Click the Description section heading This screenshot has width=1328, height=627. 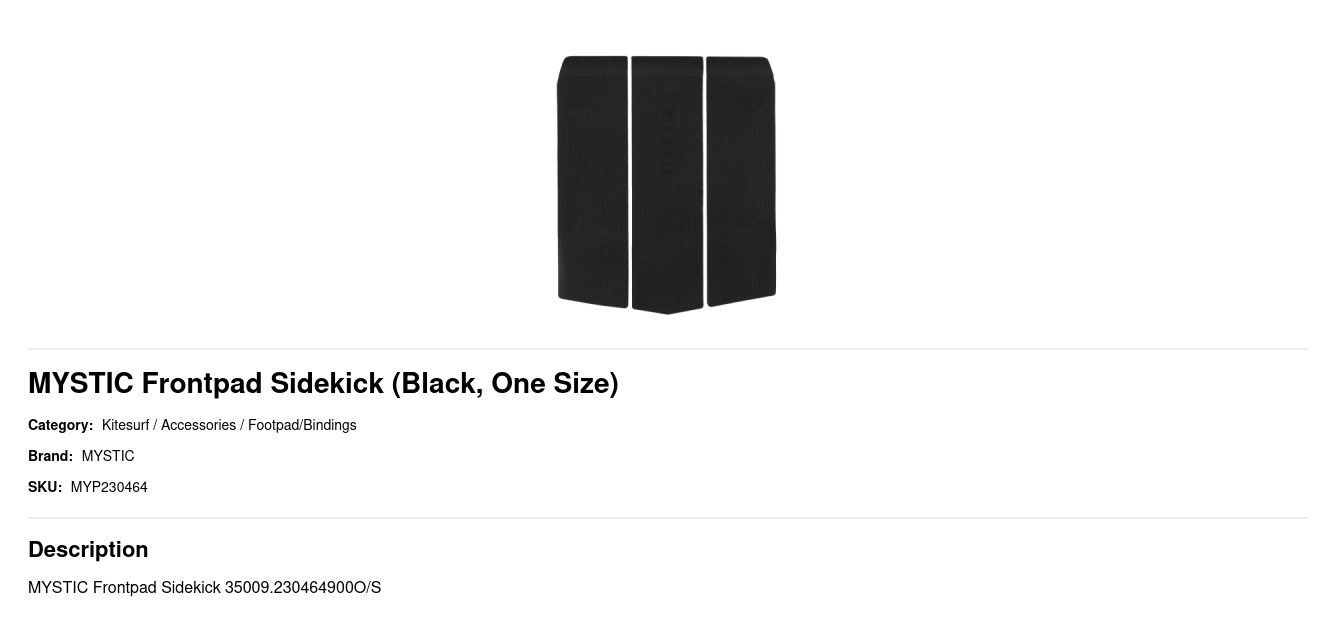88,549
